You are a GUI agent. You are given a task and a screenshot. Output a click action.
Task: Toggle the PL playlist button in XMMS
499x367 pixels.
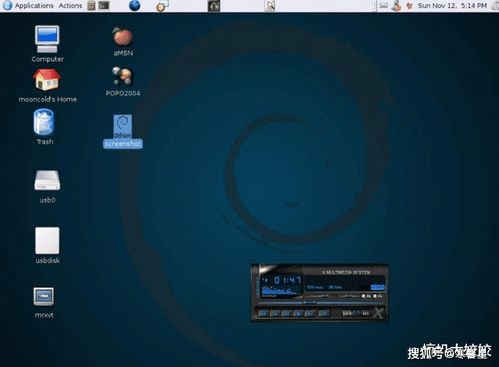377,296
